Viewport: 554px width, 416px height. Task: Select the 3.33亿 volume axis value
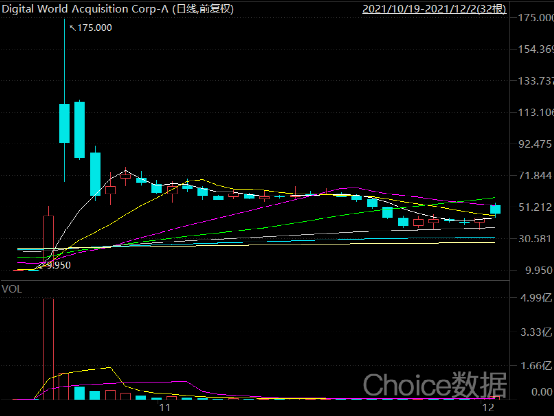tap(536, 332)
